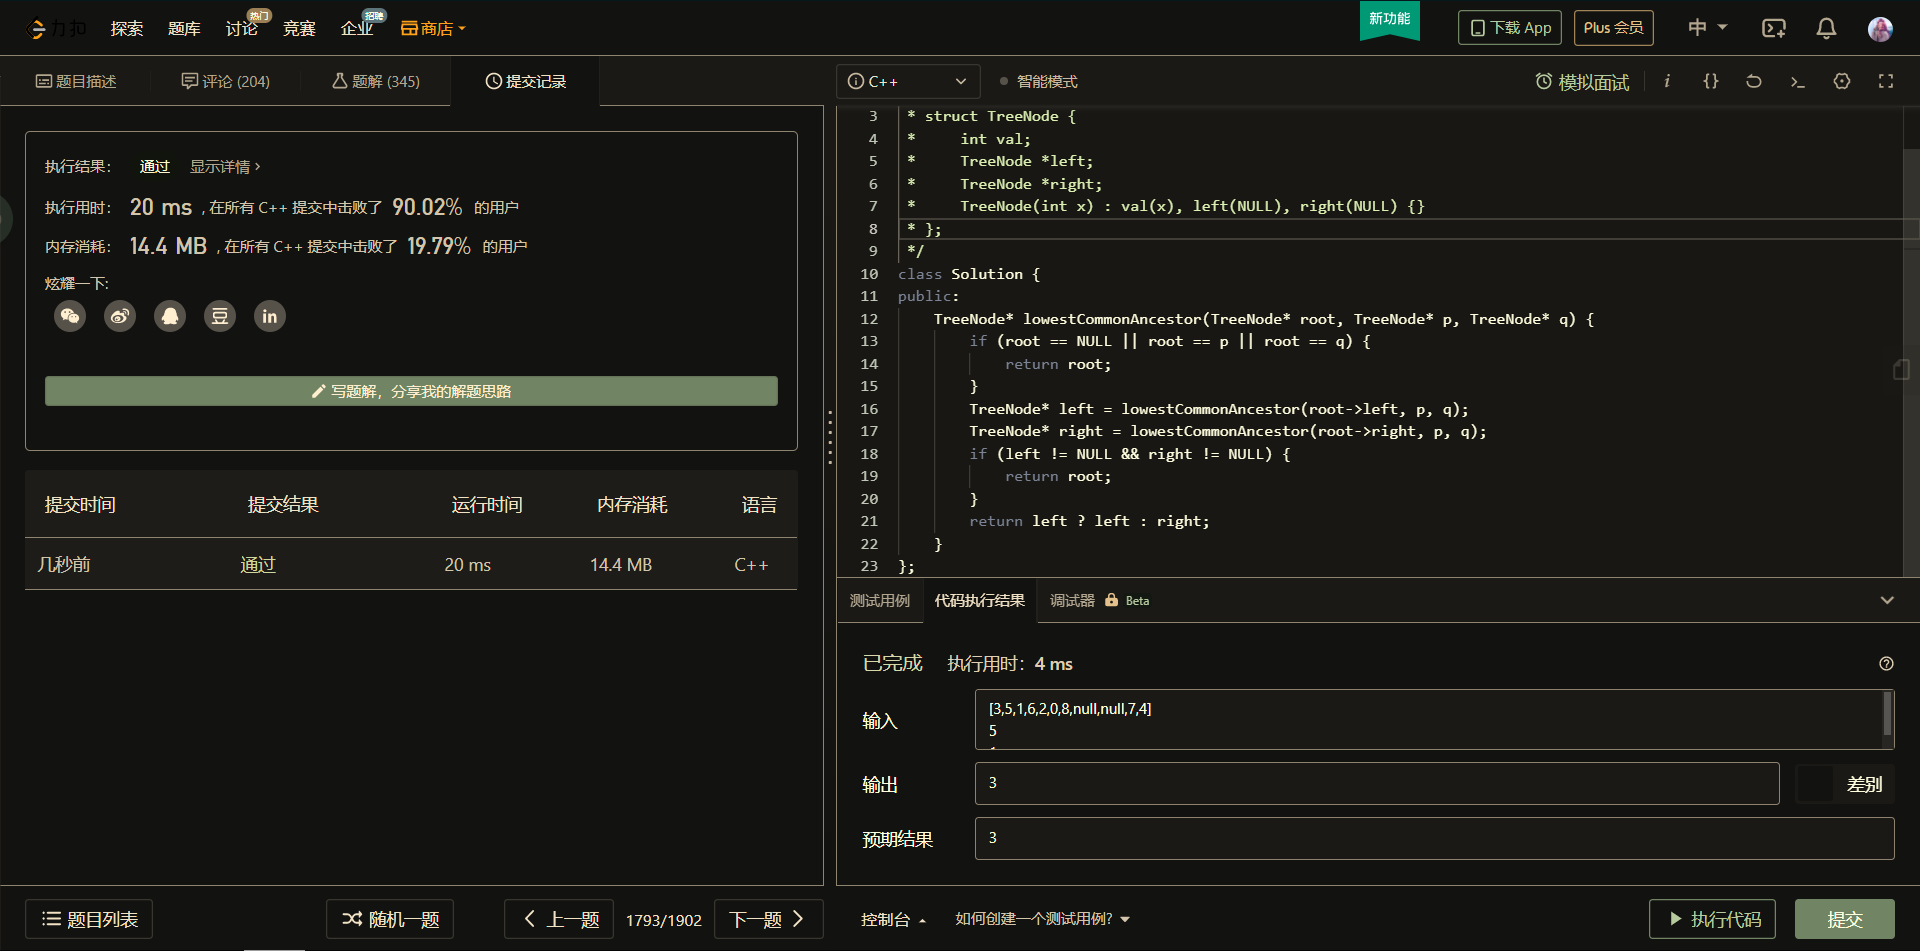1920x951 pixels.
Task: Submit the solution
Action: (1845, 919)
